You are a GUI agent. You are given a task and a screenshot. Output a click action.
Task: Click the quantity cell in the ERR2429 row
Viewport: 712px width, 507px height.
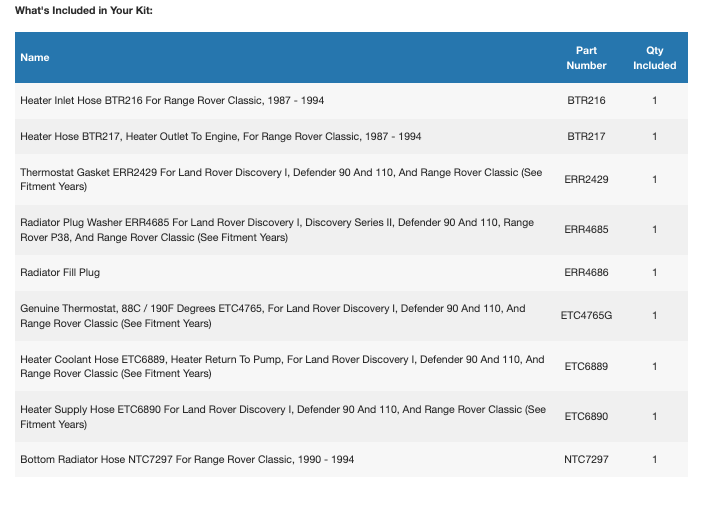pyautogui.click(x=654, y=179)
